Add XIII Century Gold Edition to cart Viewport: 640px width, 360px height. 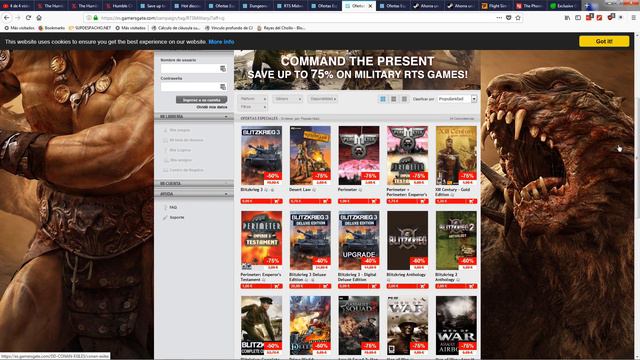tap(471, 201)
